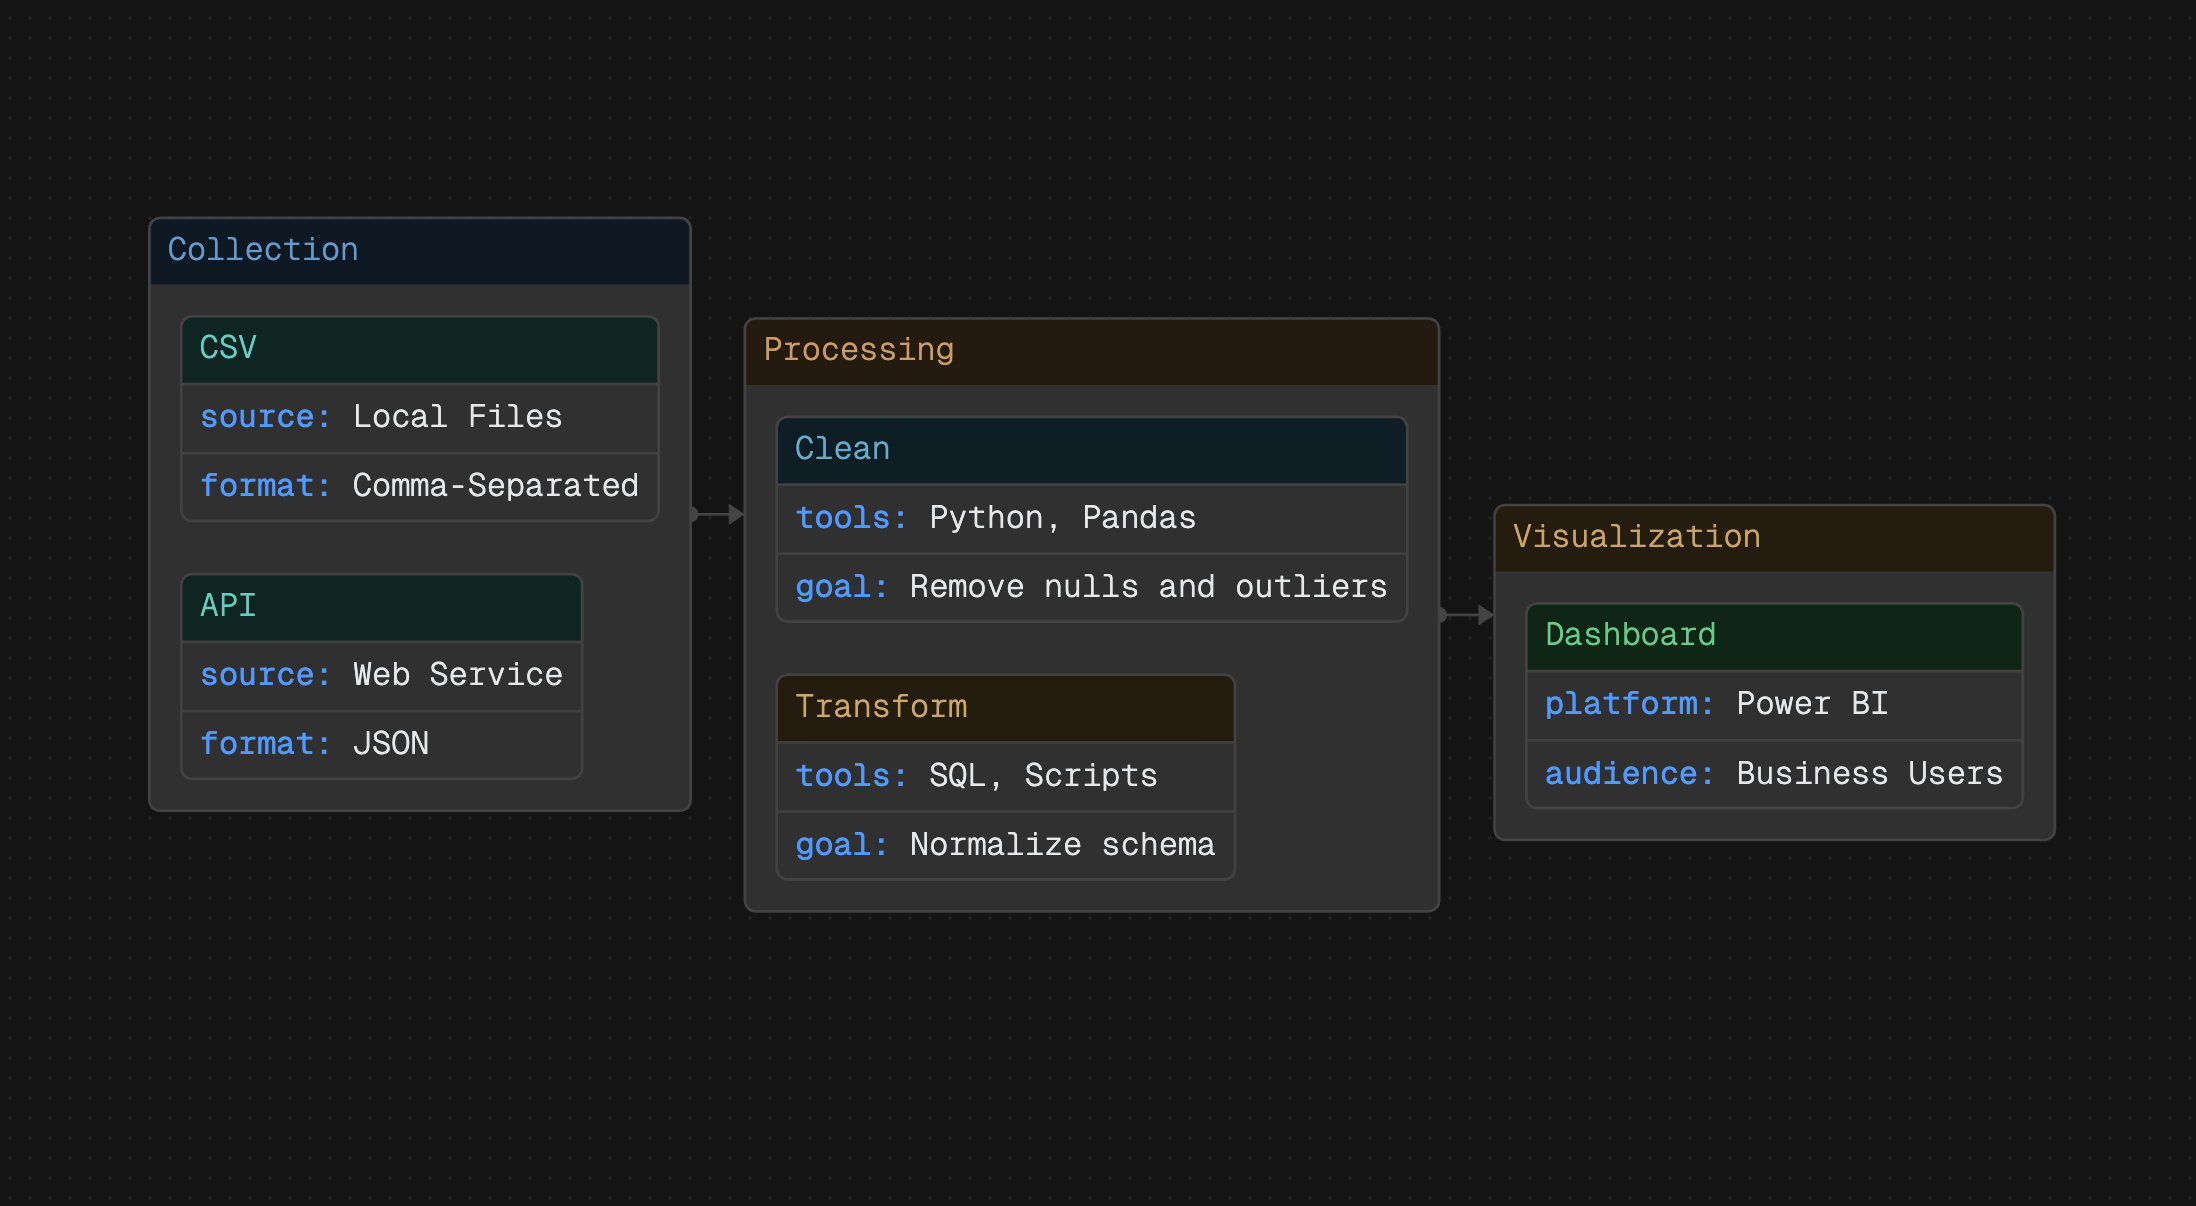Select the 'source: Local Files' row
The image size is (2196, 1206).
coord(419,418)
